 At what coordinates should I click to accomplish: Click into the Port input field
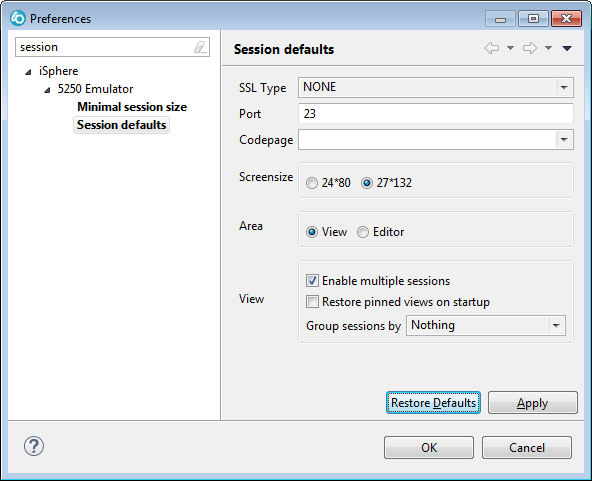point(436,114)
